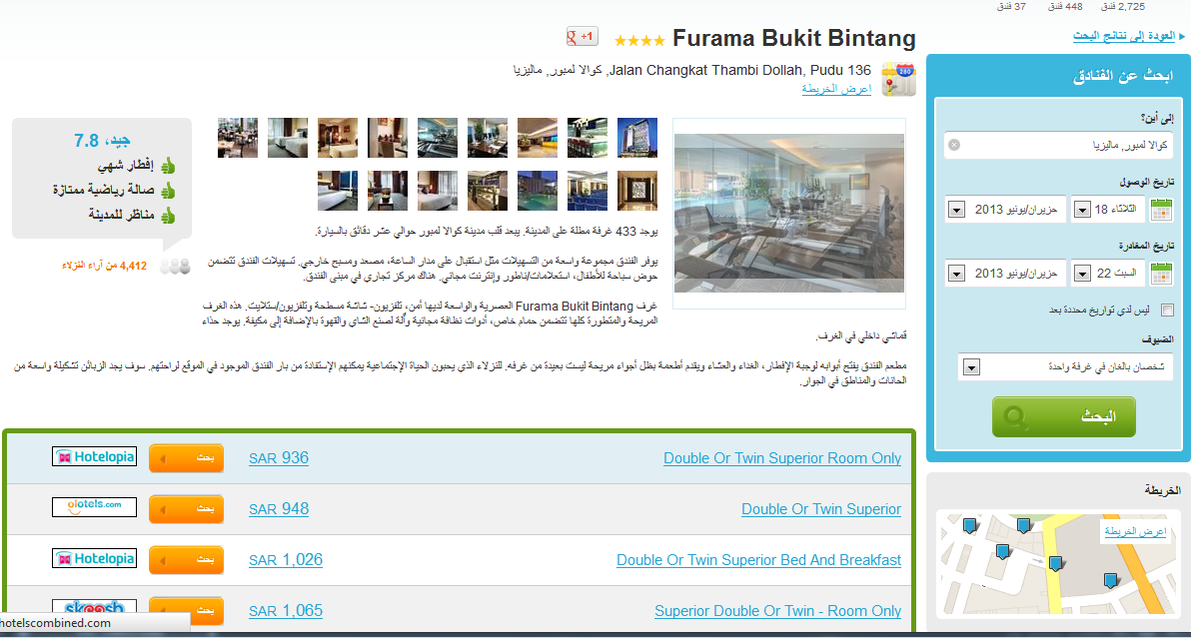Select the swimming pool thumbnail

(537, 191)
